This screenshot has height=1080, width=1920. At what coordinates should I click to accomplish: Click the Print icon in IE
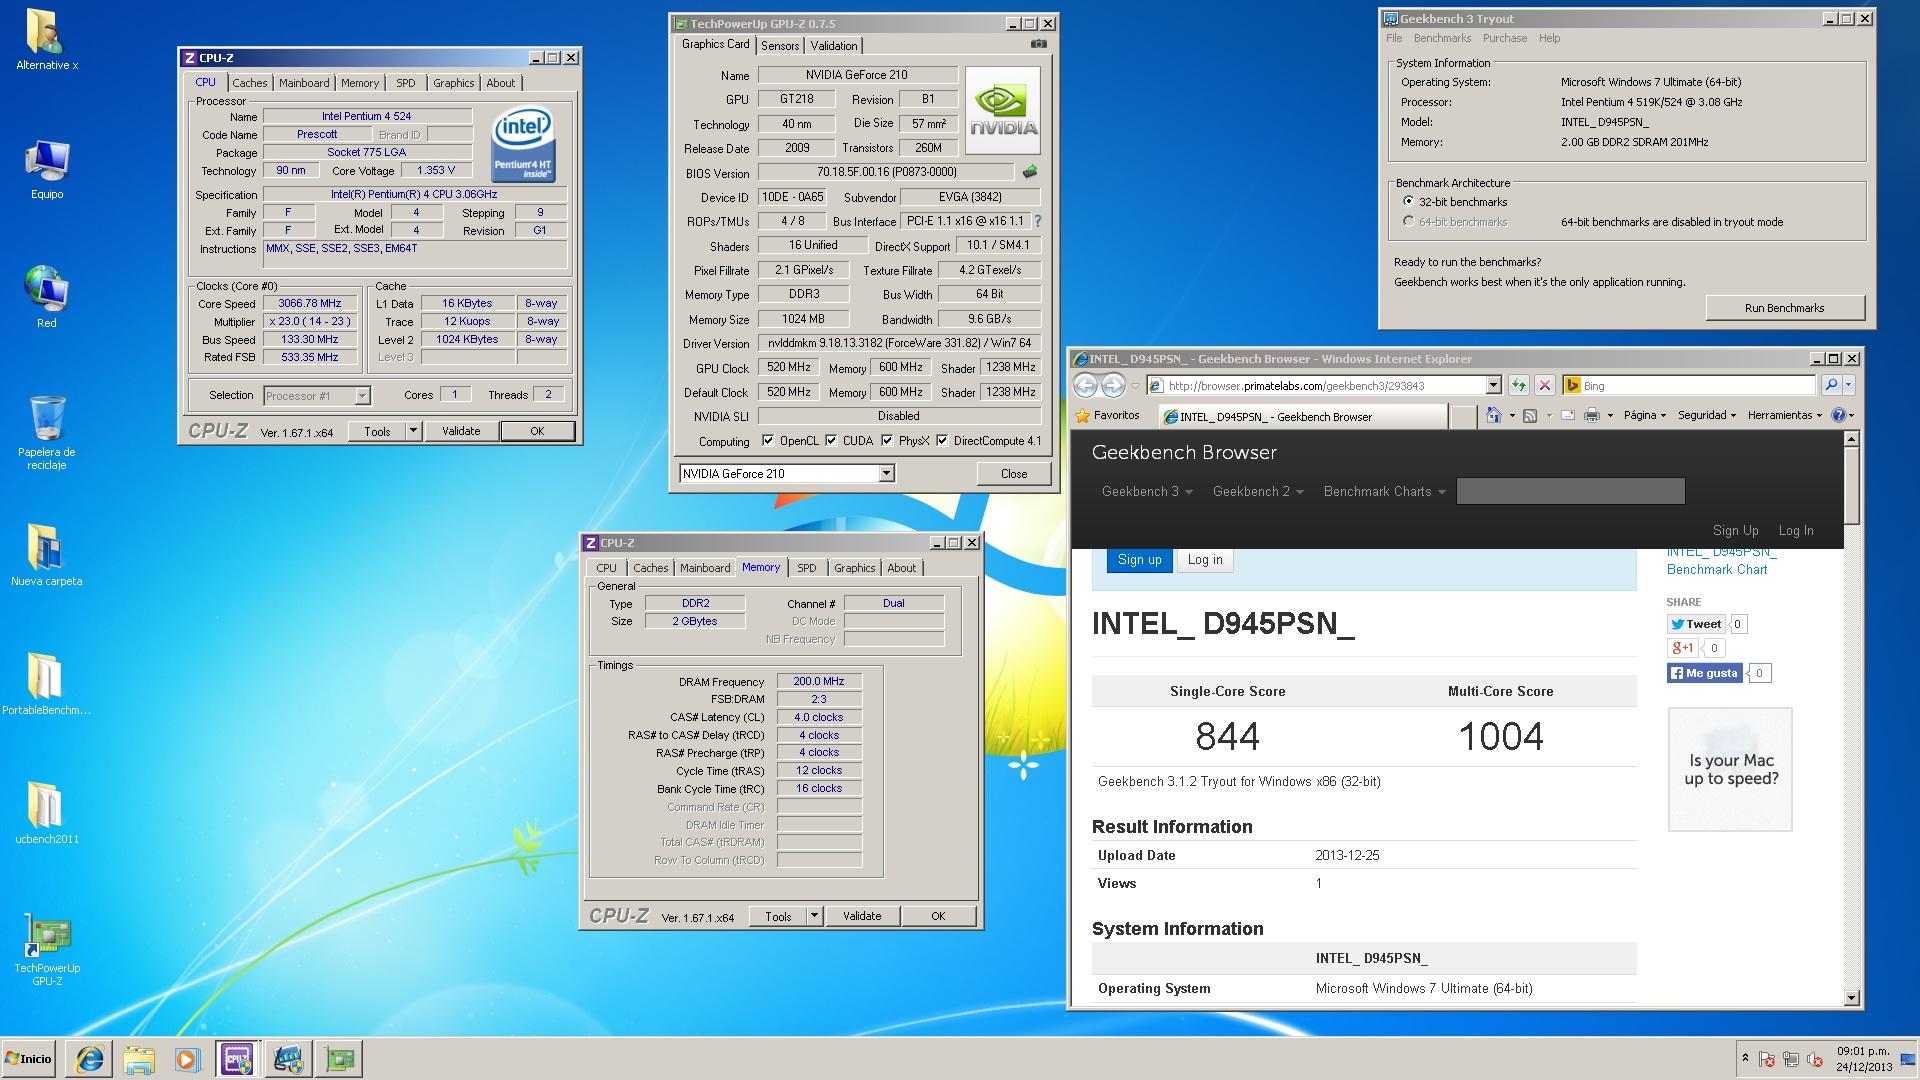click(x=1592, y=415)
